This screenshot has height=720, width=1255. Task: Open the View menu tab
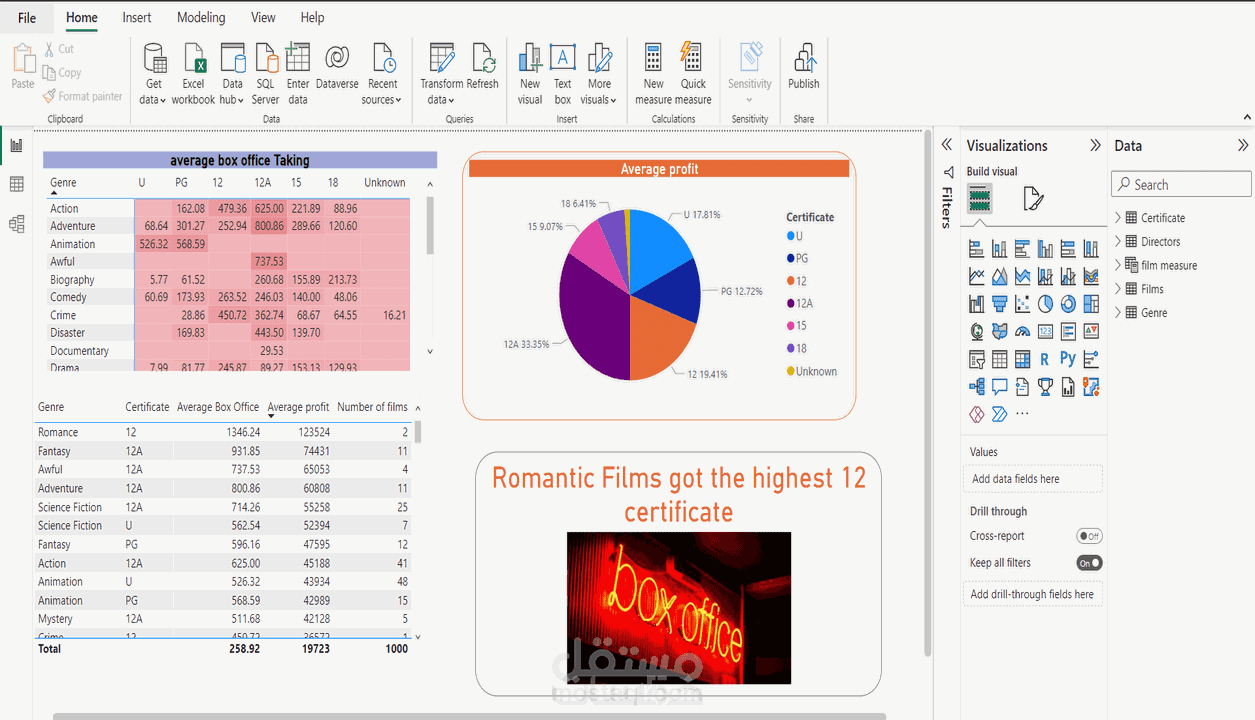pyautogui.click(x=262, y=17)
